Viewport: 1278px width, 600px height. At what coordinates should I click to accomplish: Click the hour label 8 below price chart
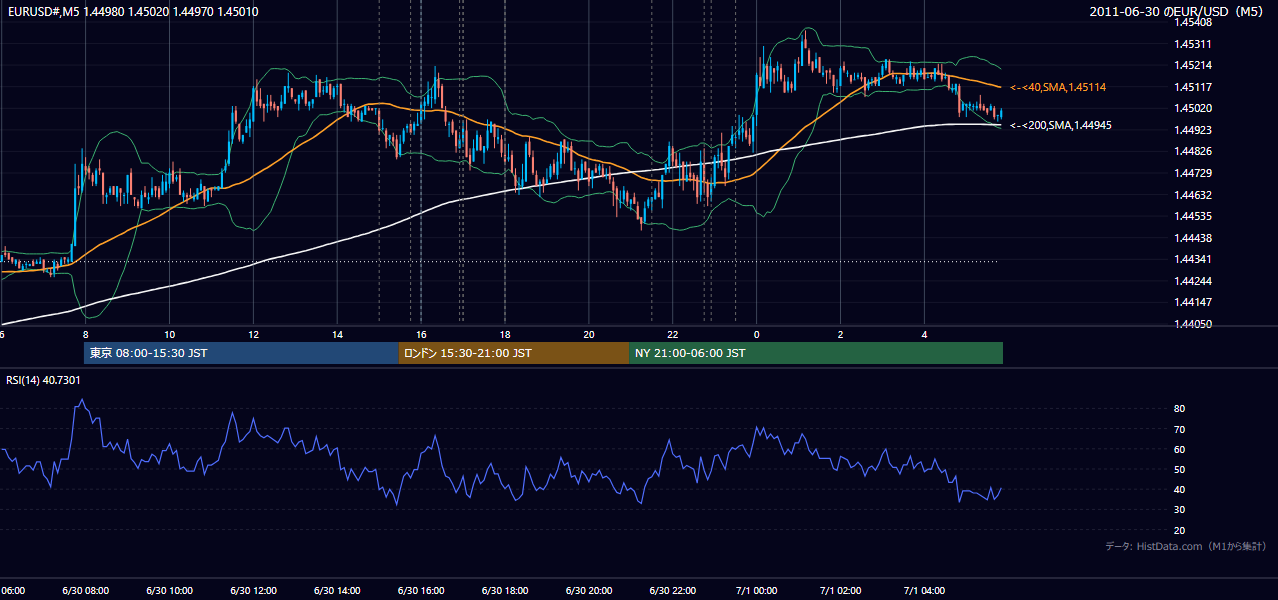point(86,335)
